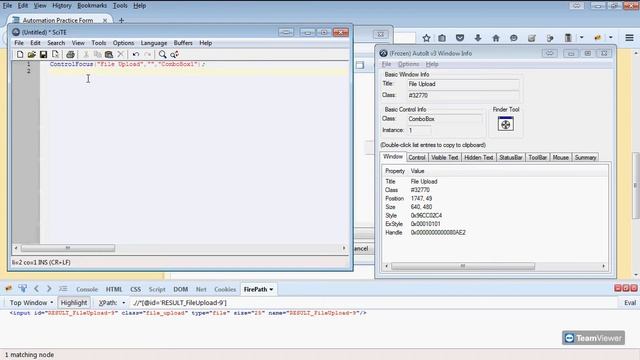
Task: Click the Firefox bookmark star icon
Action: (427, 38)
